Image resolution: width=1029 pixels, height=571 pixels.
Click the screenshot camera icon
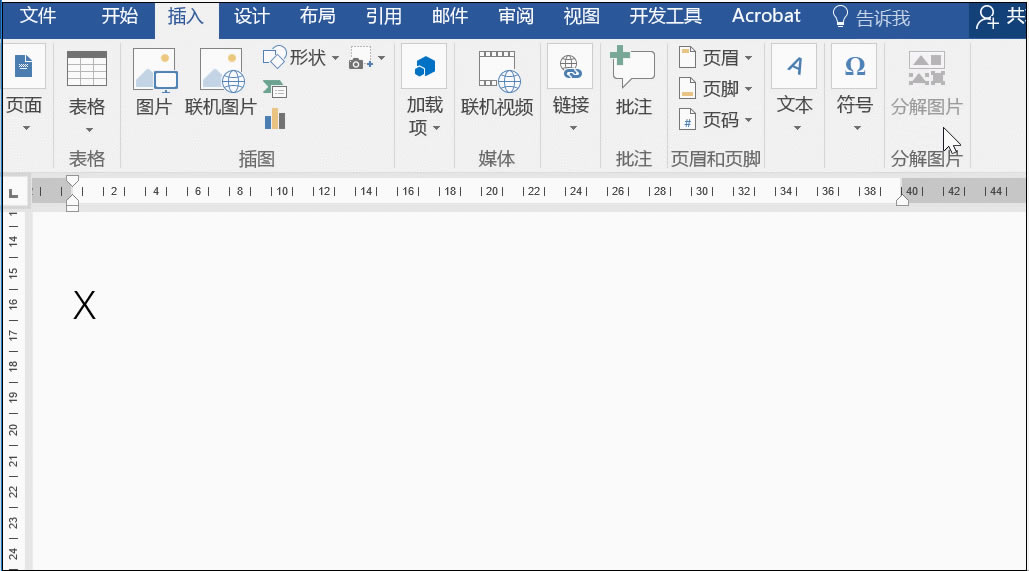pos(361,58)
